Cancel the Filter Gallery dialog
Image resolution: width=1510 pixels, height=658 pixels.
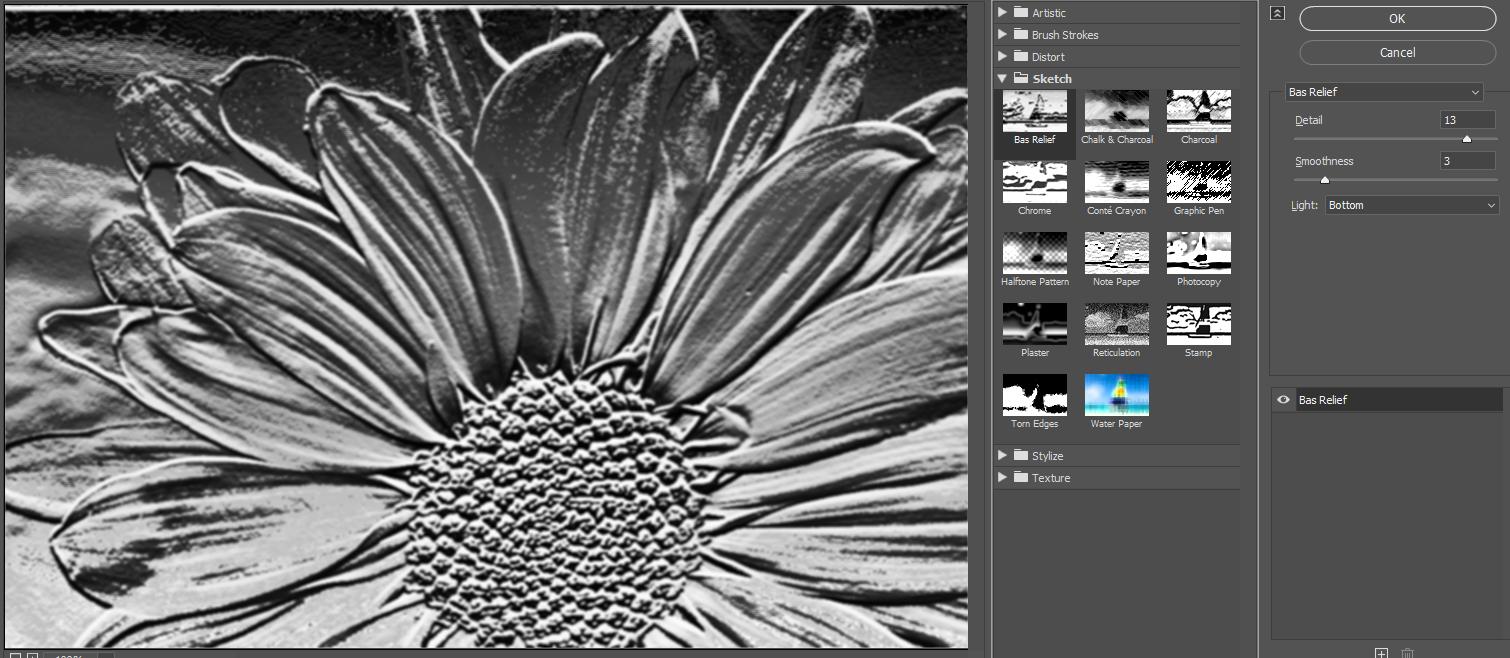[1397, 52]
